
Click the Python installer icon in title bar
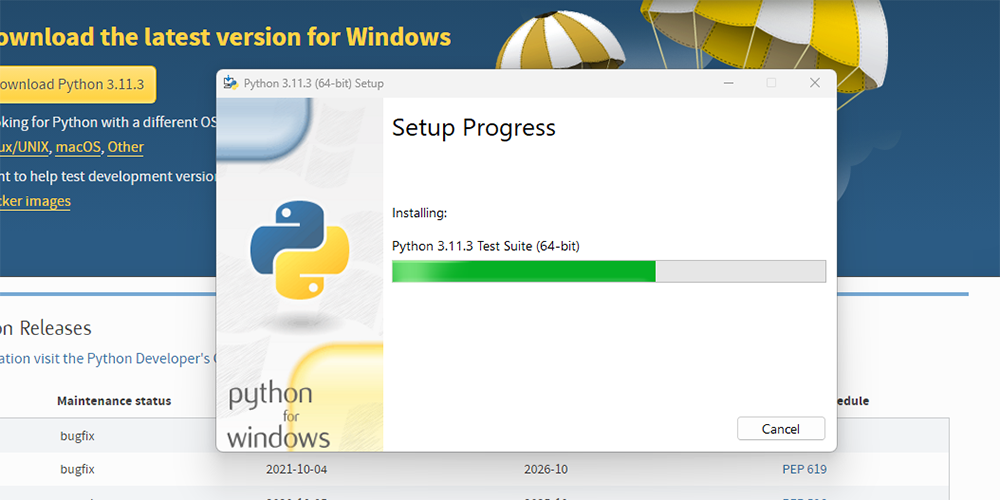230,83
